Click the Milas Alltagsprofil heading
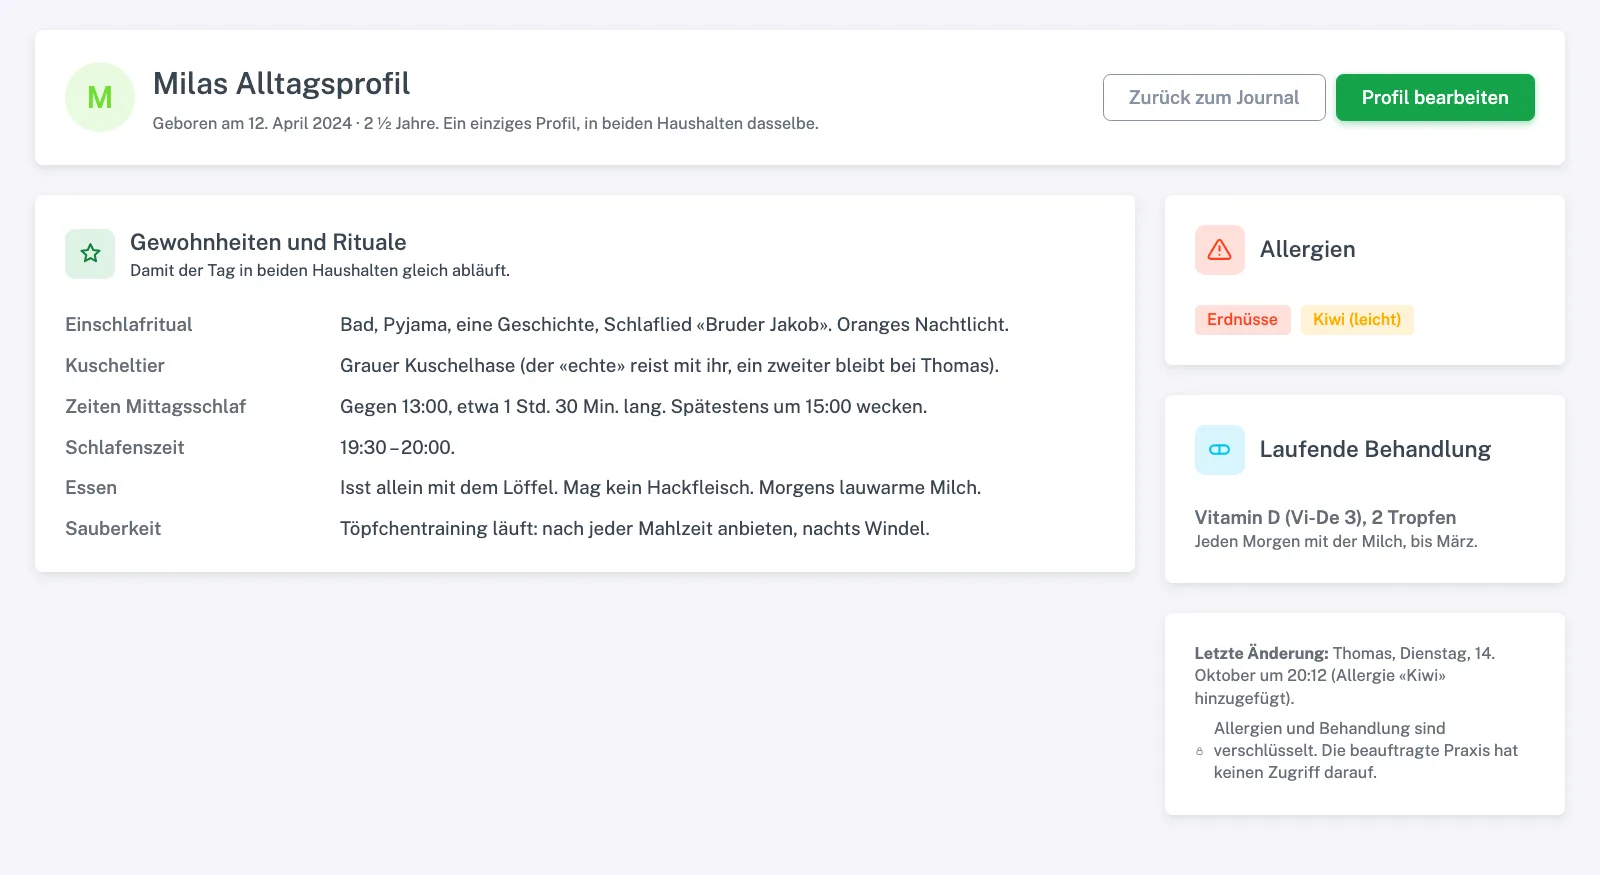The image size is (1600, 875). (281, 84)
